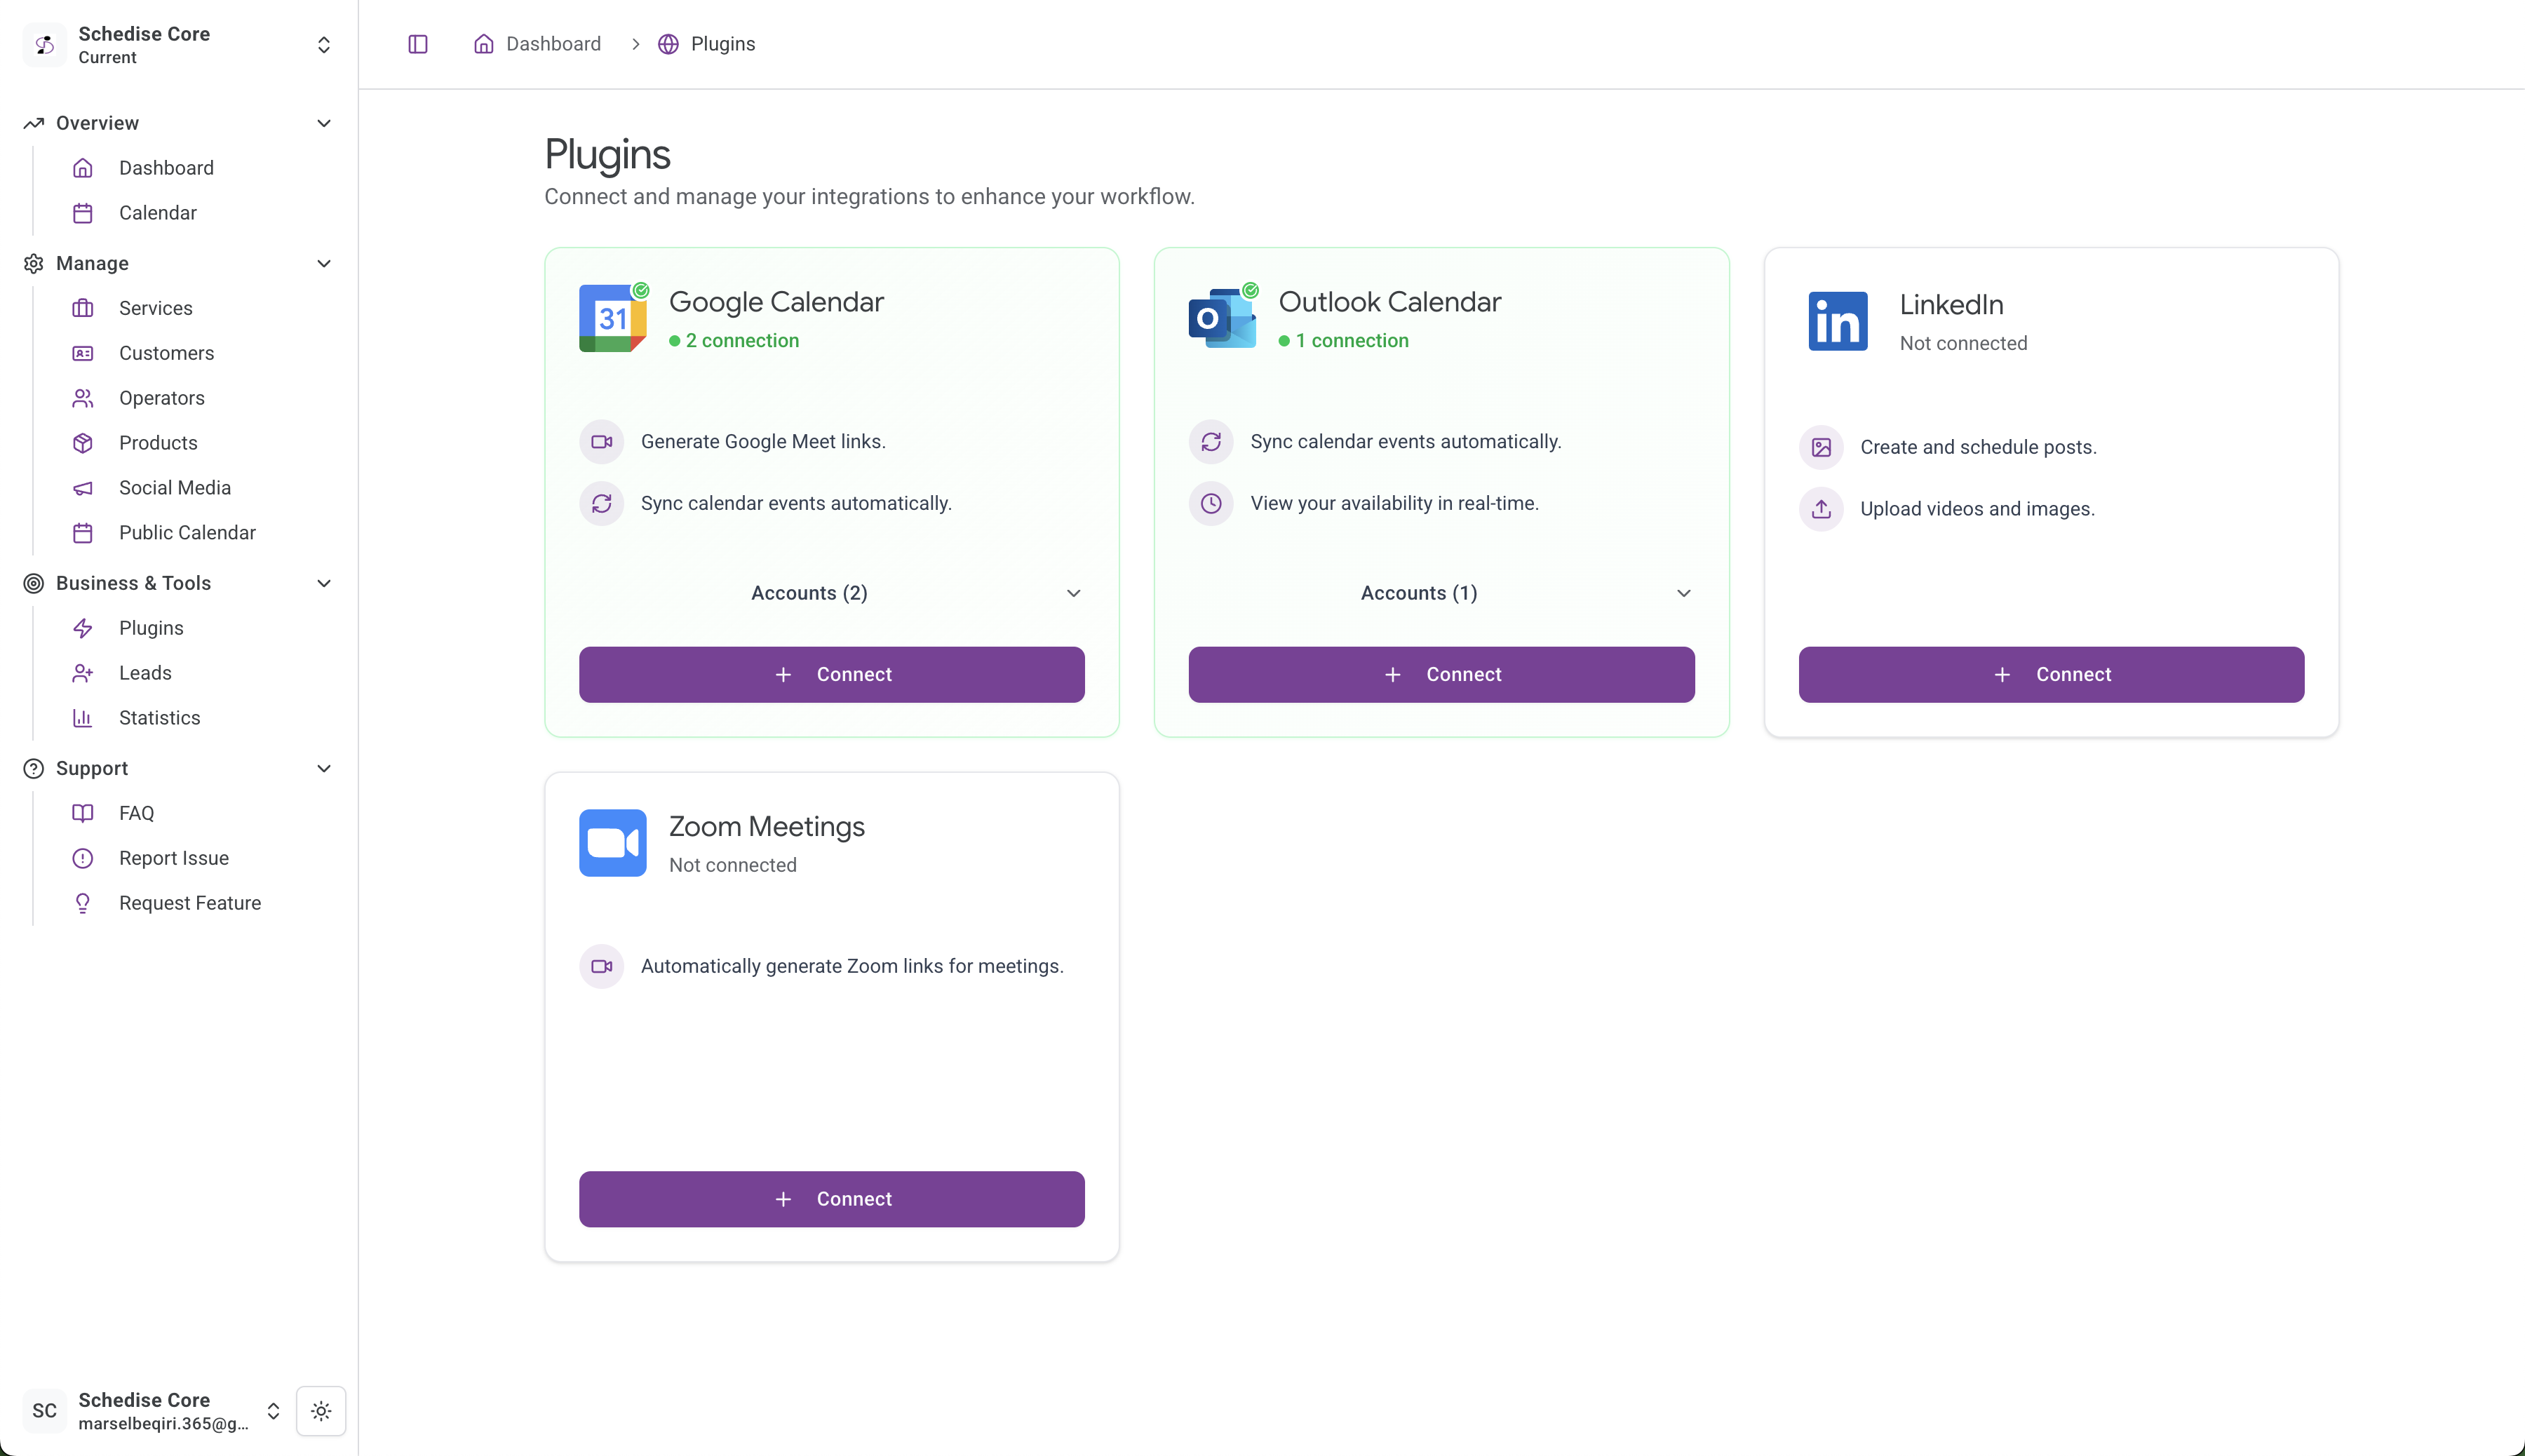Image resolution: width=2525 pixels, height=1456 pixels.
Task: Toggle the sidebar using the panel icon
Action: (418, 44)
